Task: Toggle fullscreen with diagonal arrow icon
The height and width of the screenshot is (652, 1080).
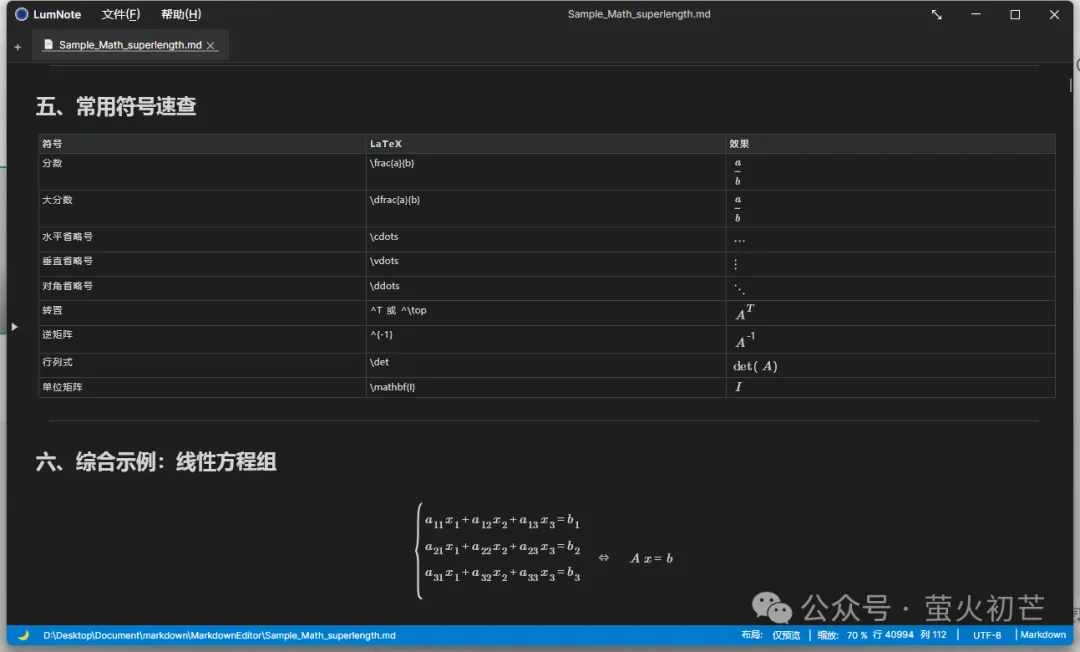Action: tap(937, 14)
